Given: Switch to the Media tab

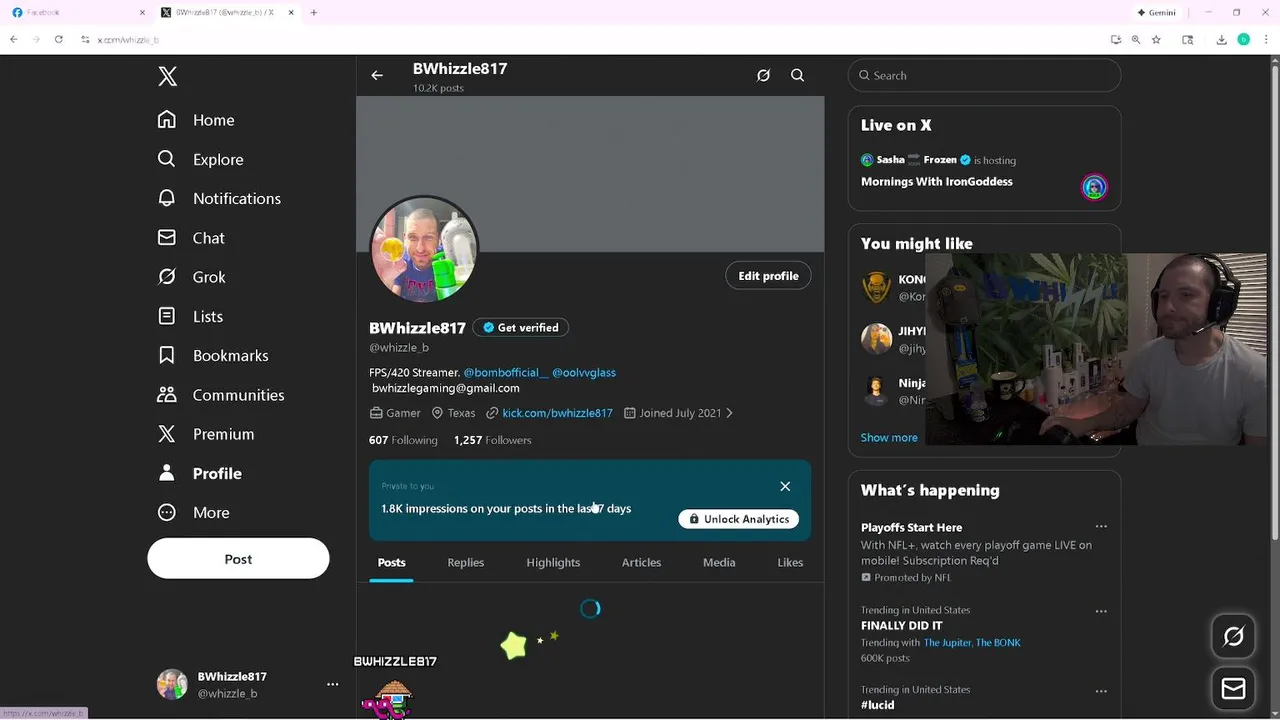Looking at the screenshot, I should 719,562.
